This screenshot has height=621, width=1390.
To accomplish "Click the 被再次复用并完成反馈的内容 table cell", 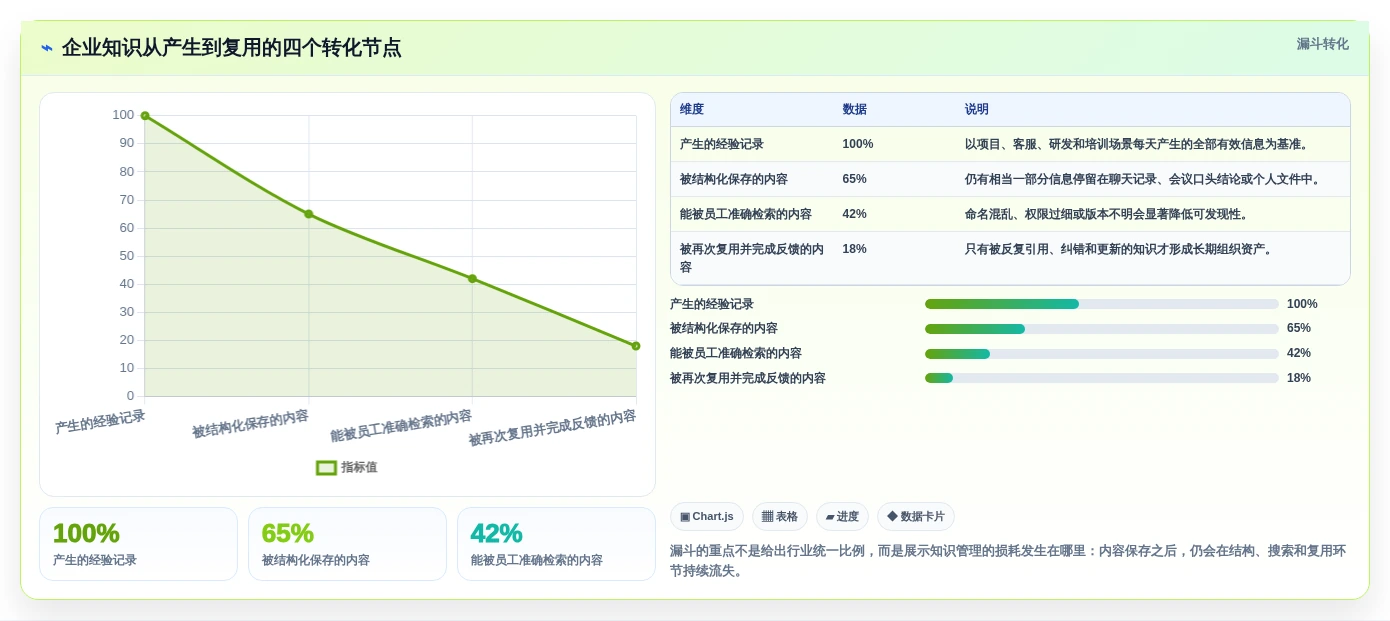I will (x=752, y=258).
